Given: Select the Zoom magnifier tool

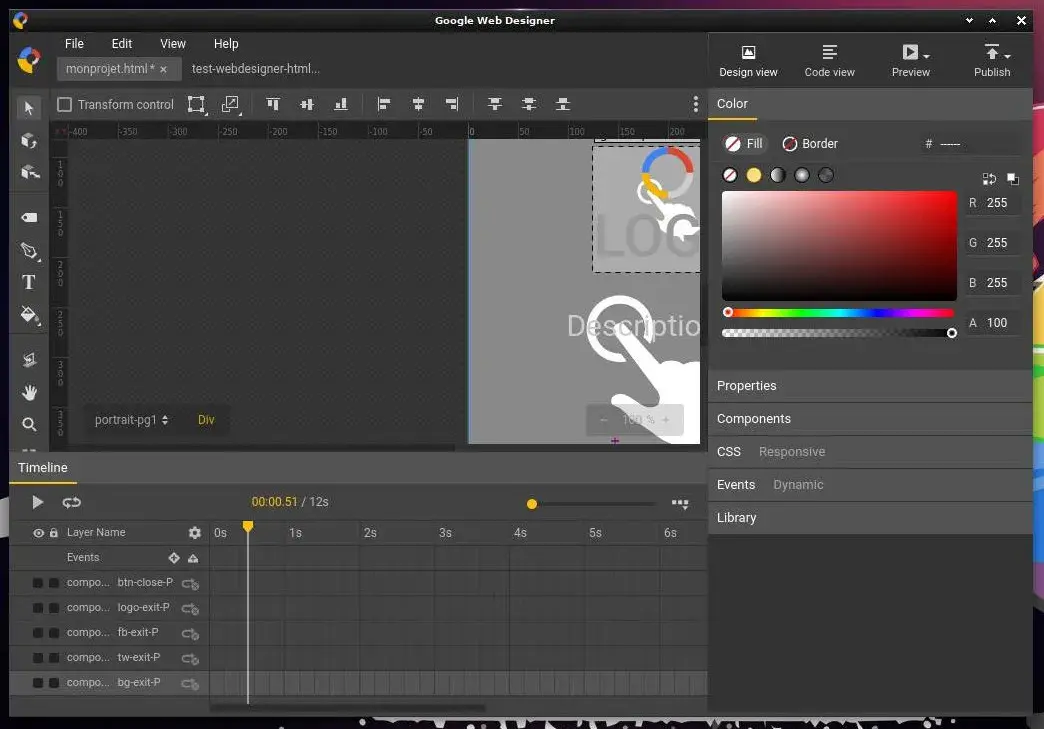Looking at the screenshot, I should click(x=29, y=424).
